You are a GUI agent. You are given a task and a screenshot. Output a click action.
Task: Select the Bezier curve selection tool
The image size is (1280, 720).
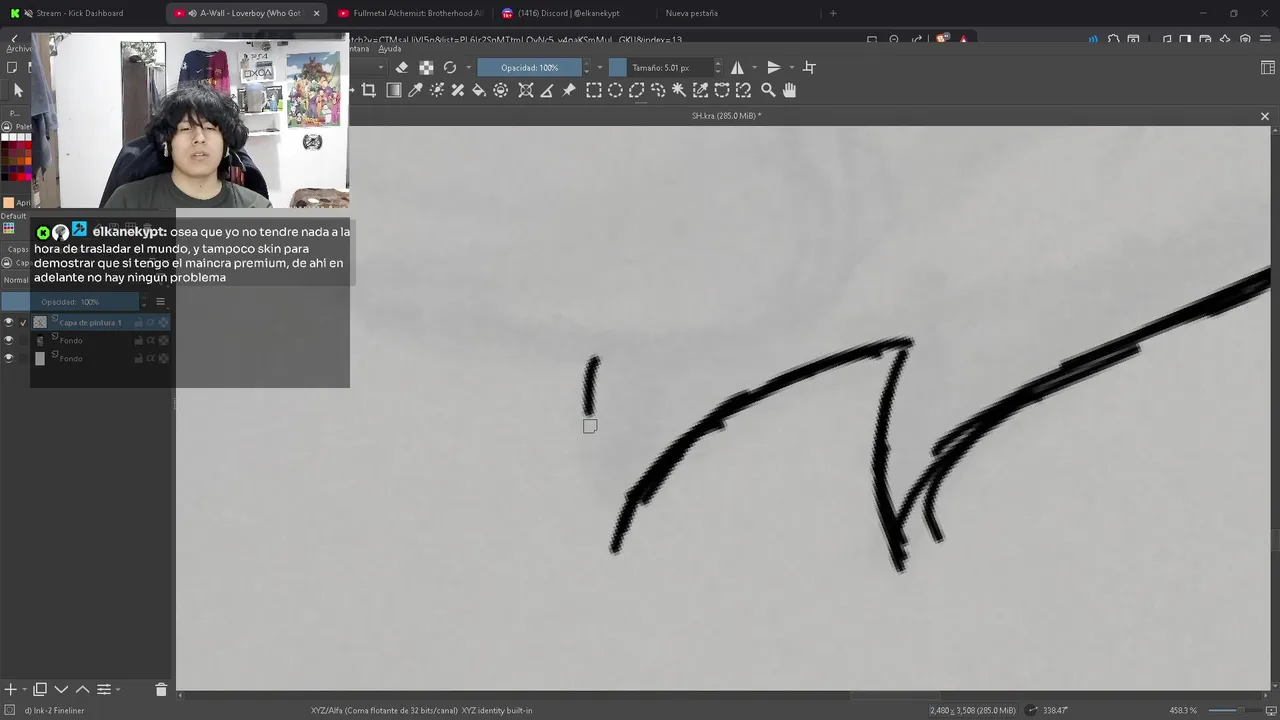pyautogui.click(x=722, y=90)
